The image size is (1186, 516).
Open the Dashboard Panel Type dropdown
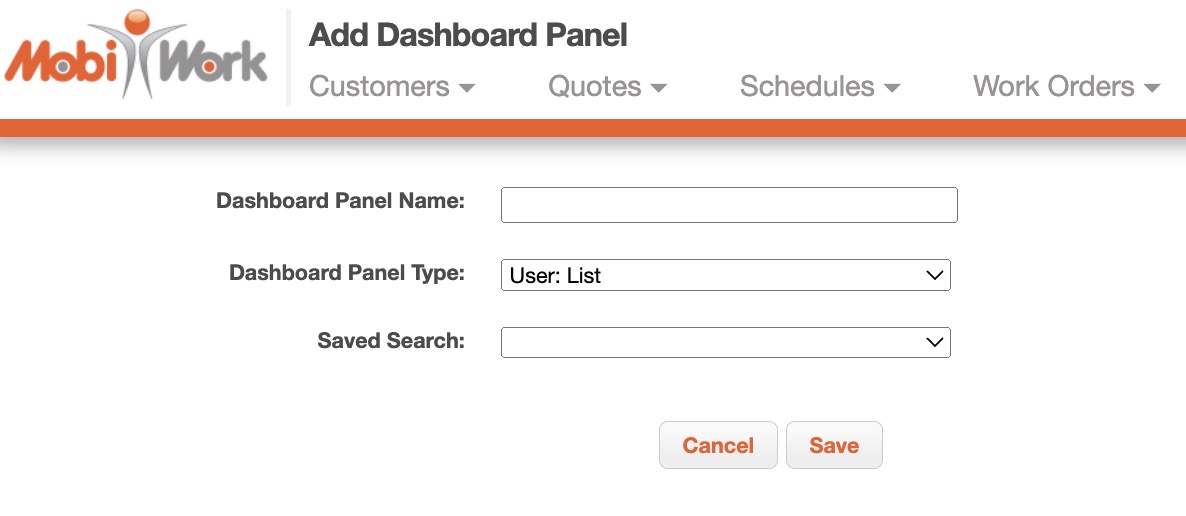(725, 275)
